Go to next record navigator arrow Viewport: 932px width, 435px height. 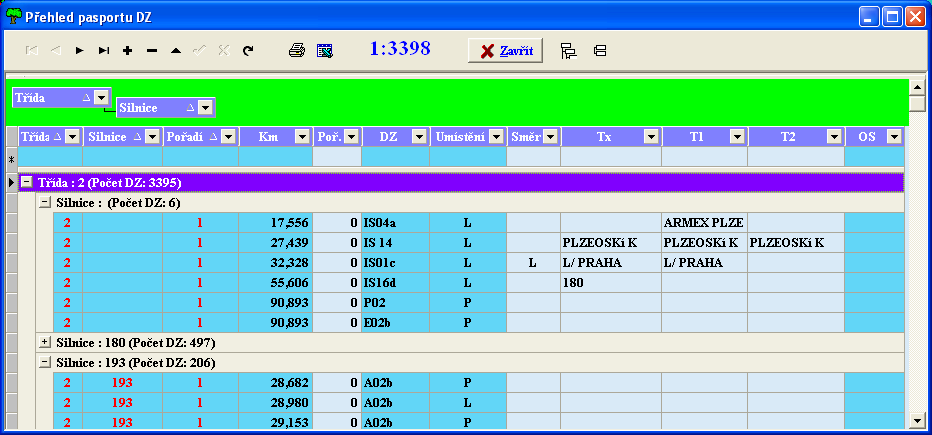pyautogui.click(x=79, y=51)
